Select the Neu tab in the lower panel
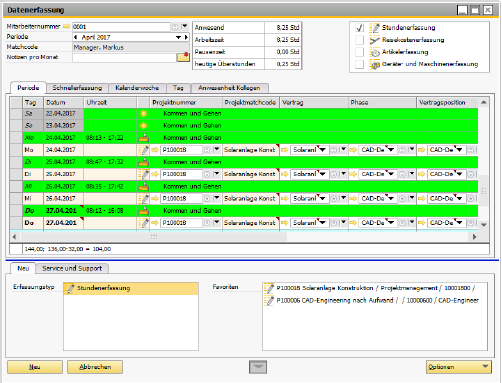Viewport: 502px width, 383px height. click(x=23, y=268)
